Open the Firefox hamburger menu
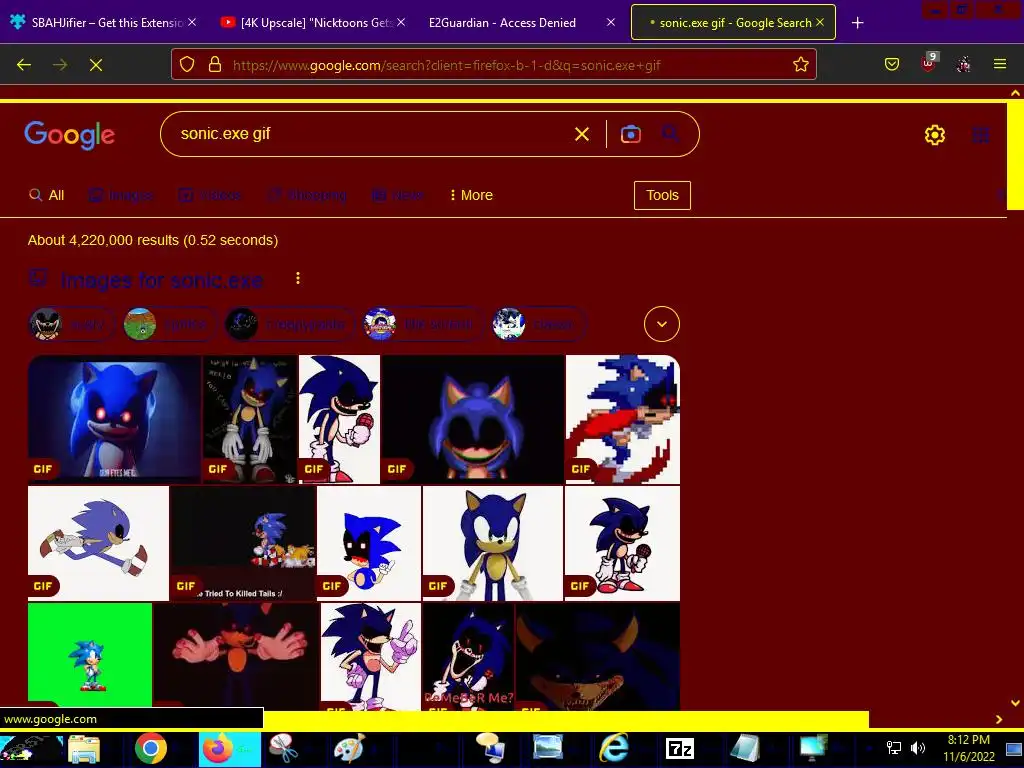 click(x=1000, y=64)
